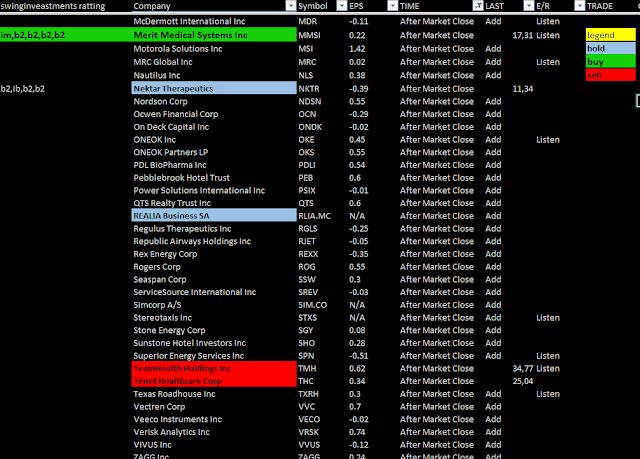Select the ServiceSource International Inc cell
Viewport: 640px width, 459px height.
(x=194, y=292)
